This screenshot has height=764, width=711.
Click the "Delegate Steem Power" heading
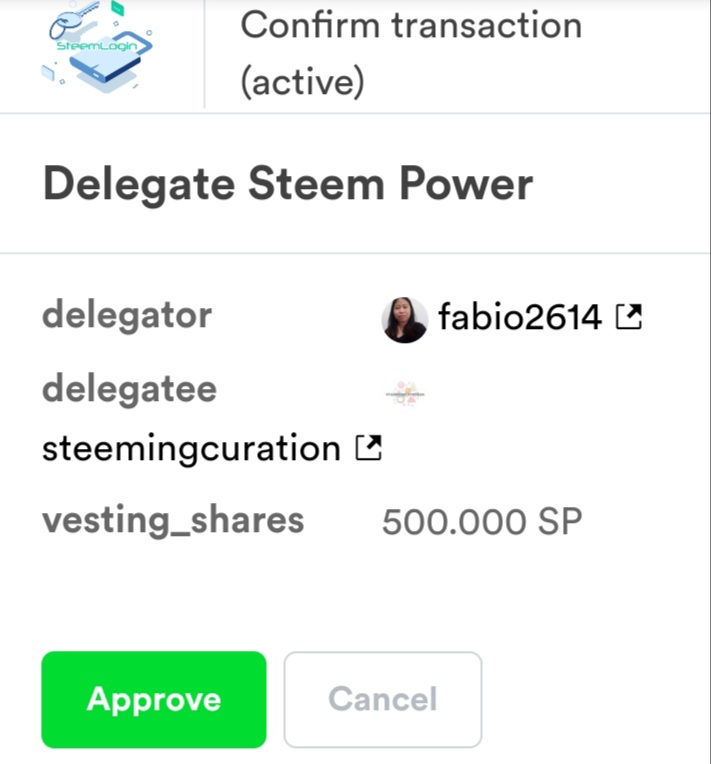(287, 185)
